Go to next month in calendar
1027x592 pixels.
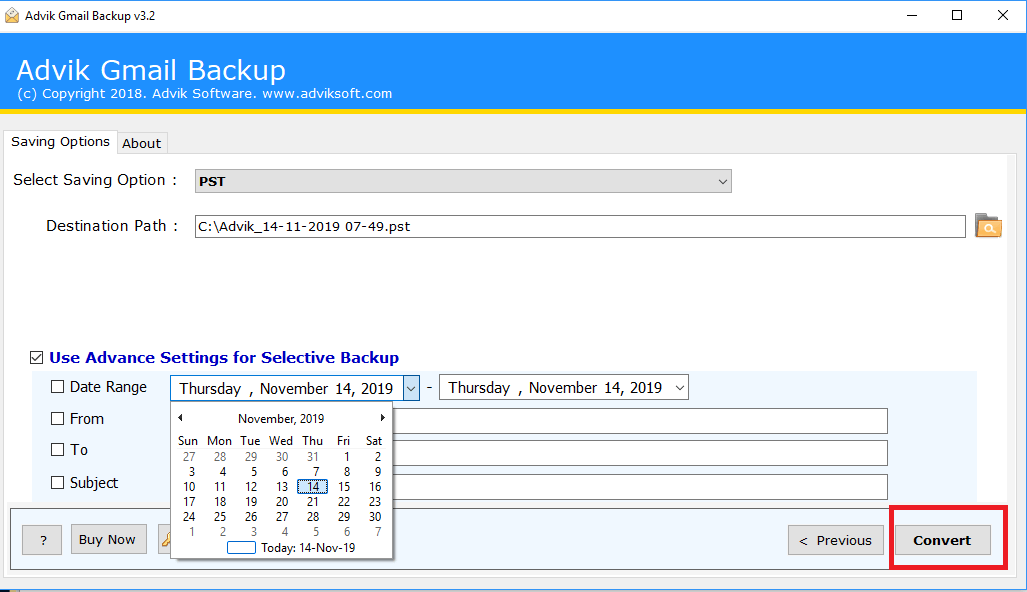383,418
